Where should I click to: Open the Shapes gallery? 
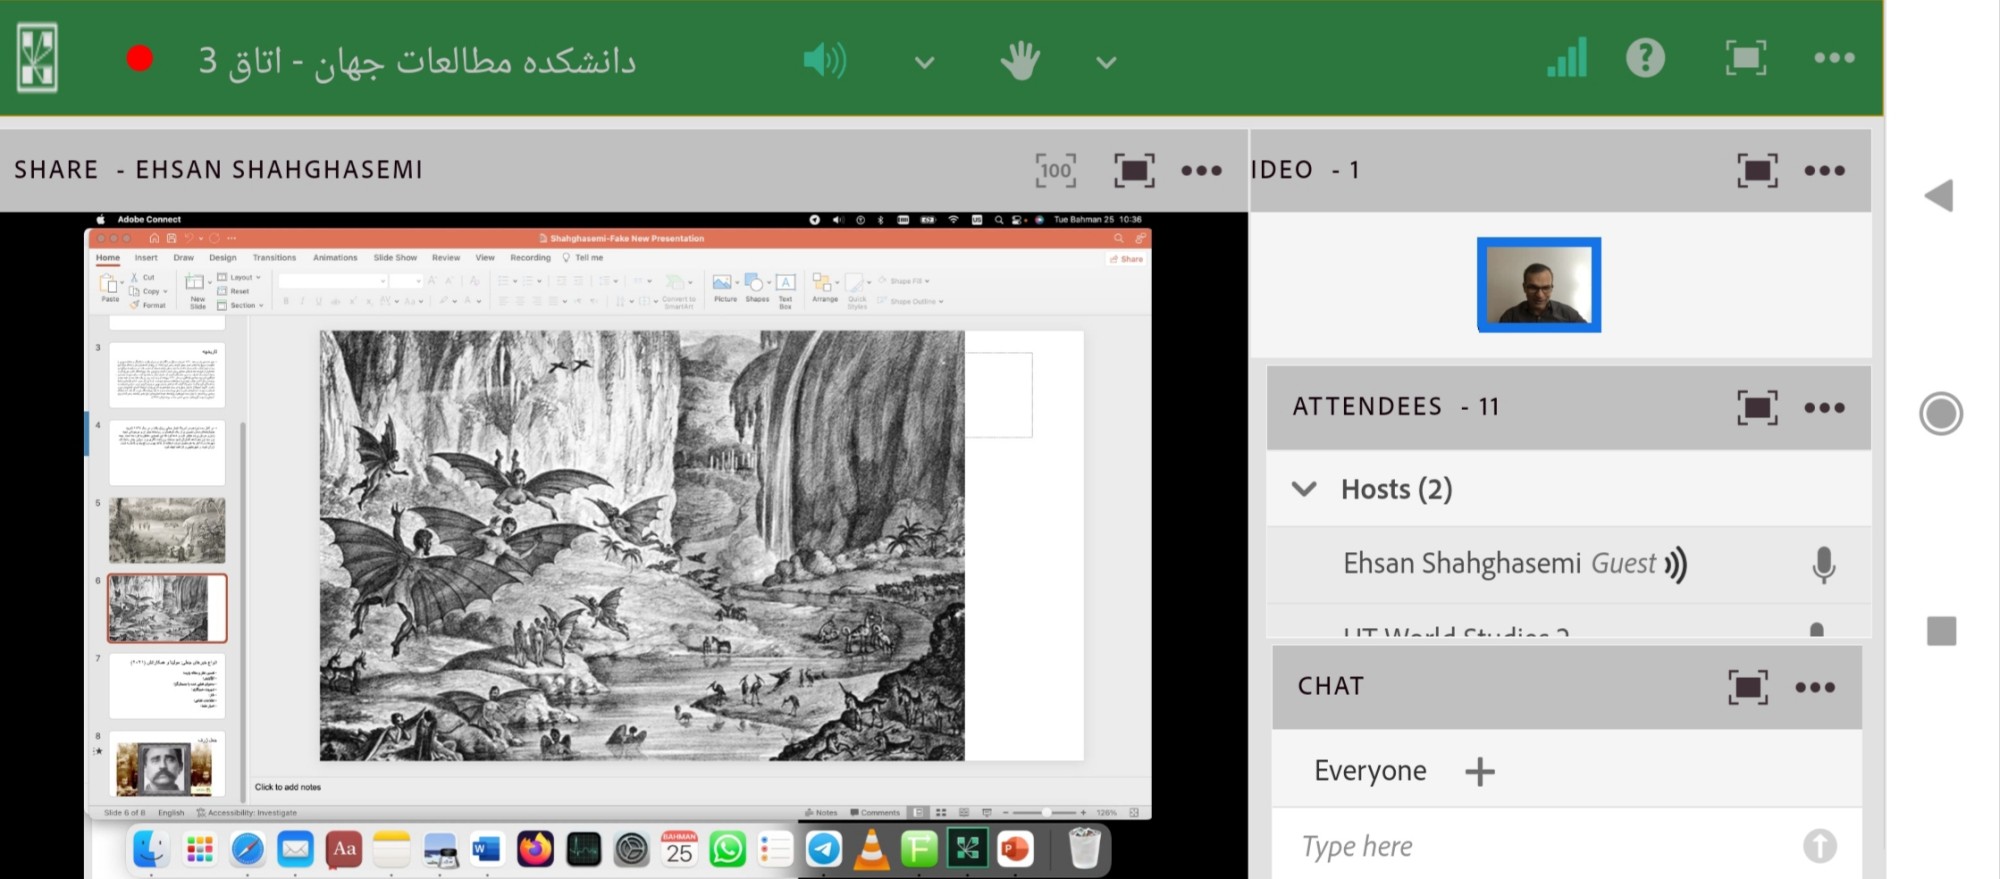757,287
